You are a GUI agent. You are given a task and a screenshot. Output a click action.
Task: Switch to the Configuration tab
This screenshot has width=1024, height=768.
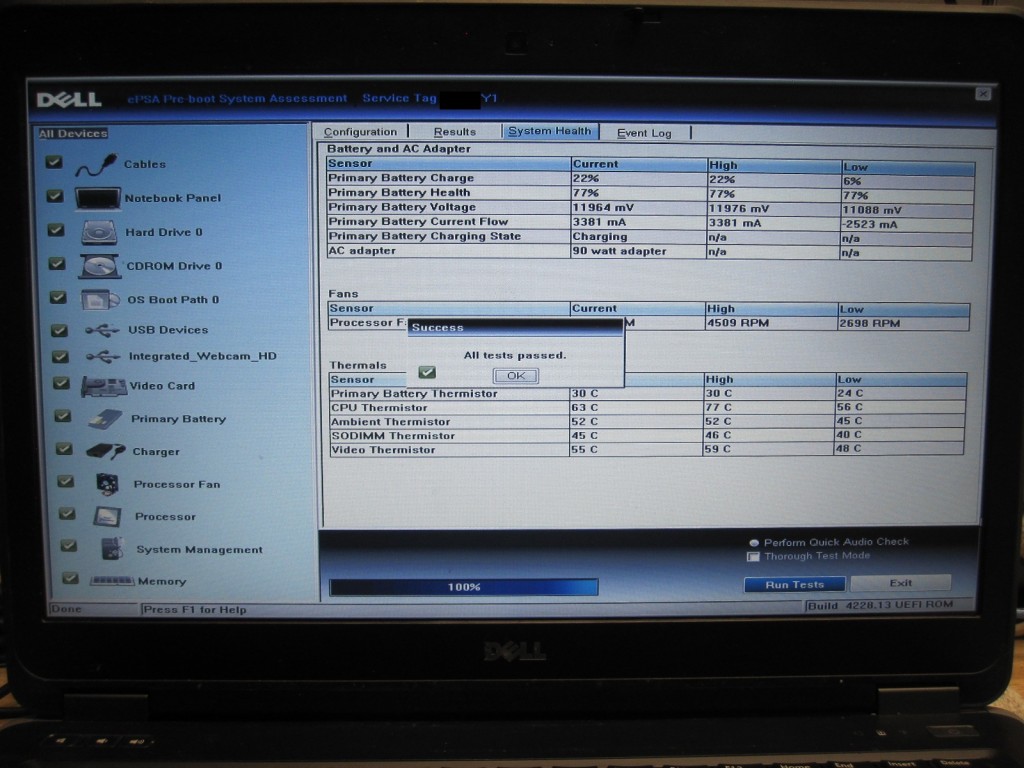(x=360, y=132)
